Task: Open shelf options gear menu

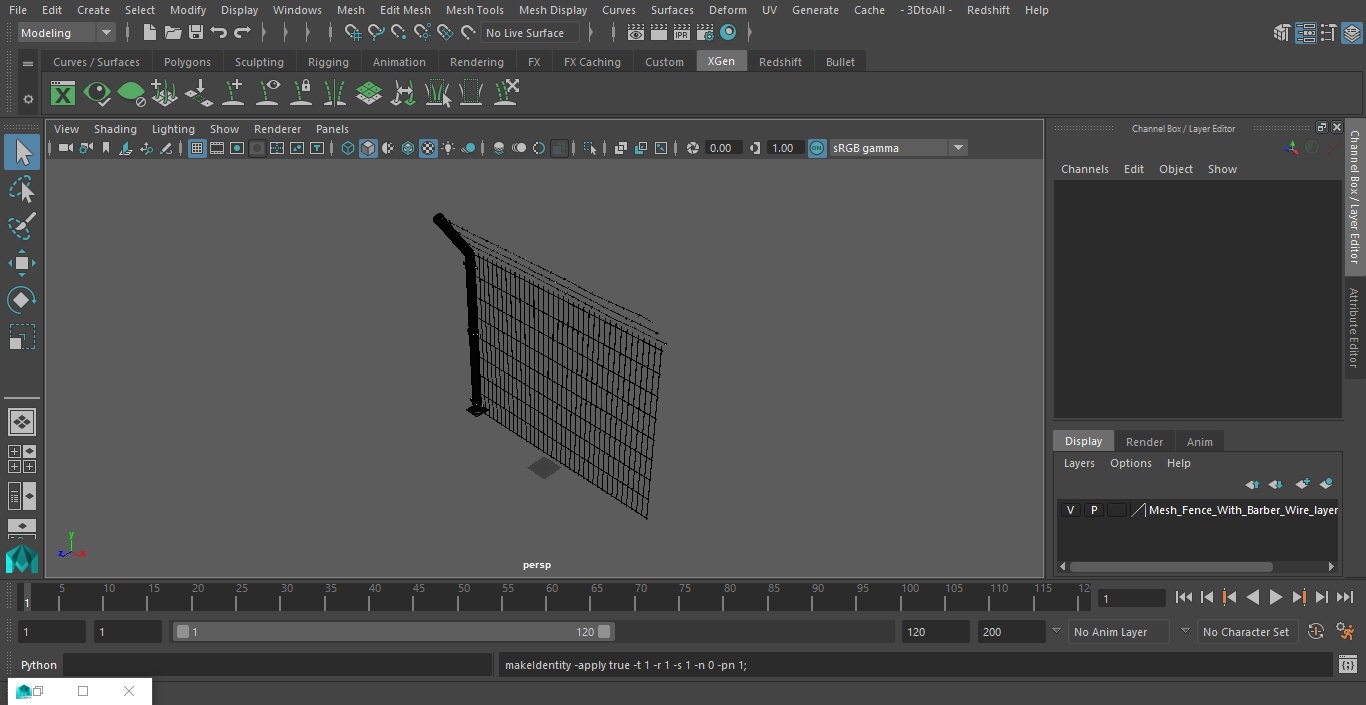Action: point(28,98)
